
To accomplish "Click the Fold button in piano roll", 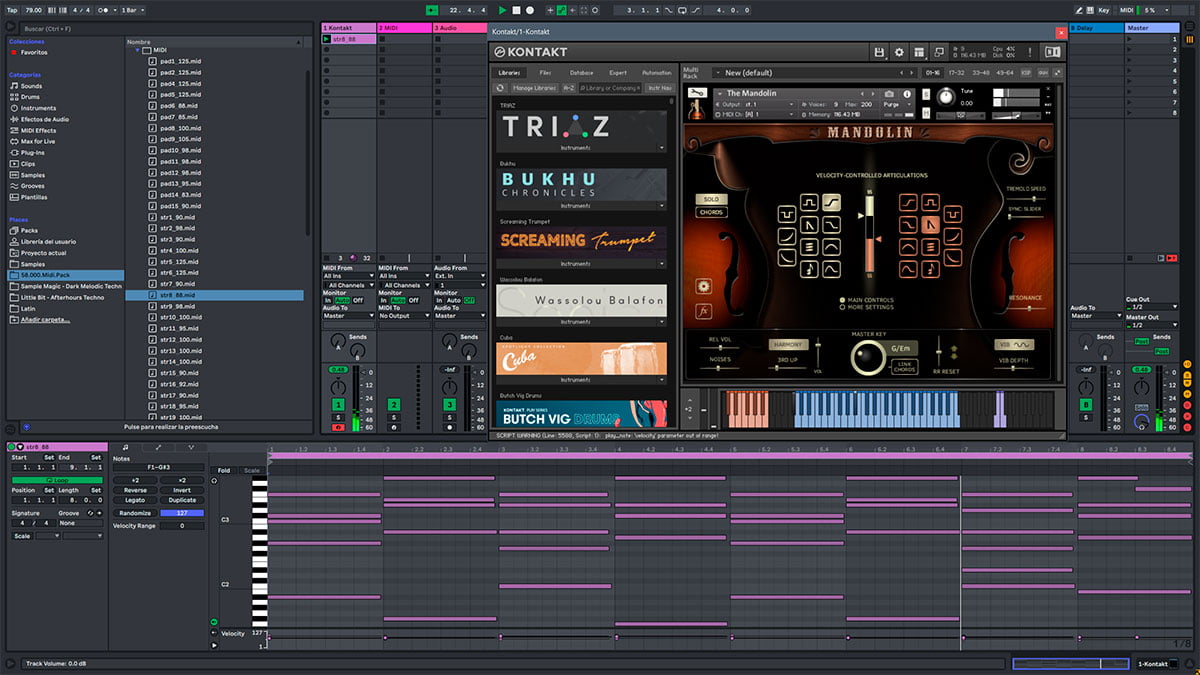I will pyautogui.click(x=224, y=470).
